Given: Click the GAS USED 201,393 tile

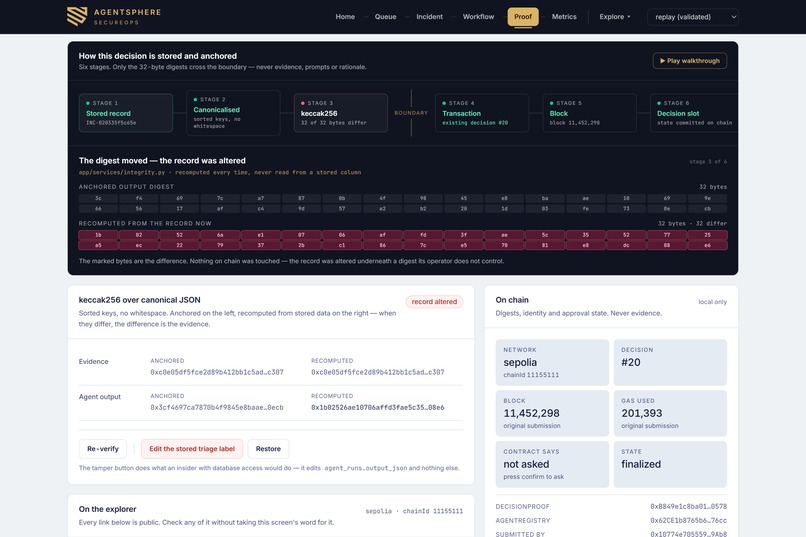Looking at the screenshot, I should tap(670, 413).
